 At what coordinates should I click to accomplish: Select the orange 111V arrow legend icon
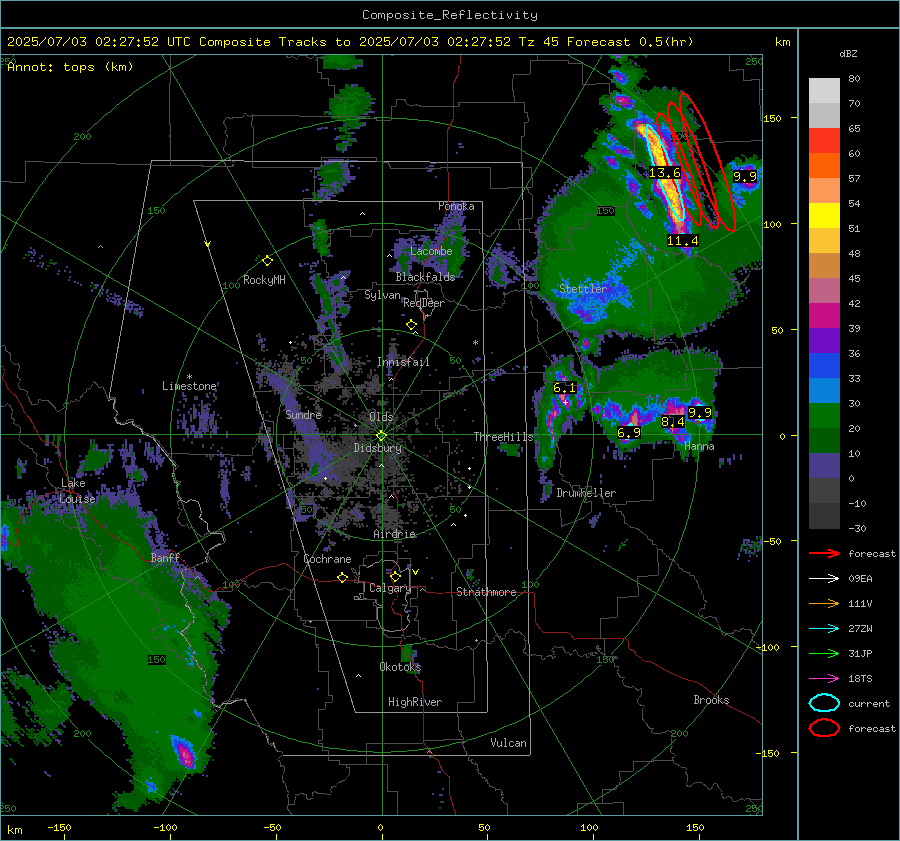click(824, 603)
